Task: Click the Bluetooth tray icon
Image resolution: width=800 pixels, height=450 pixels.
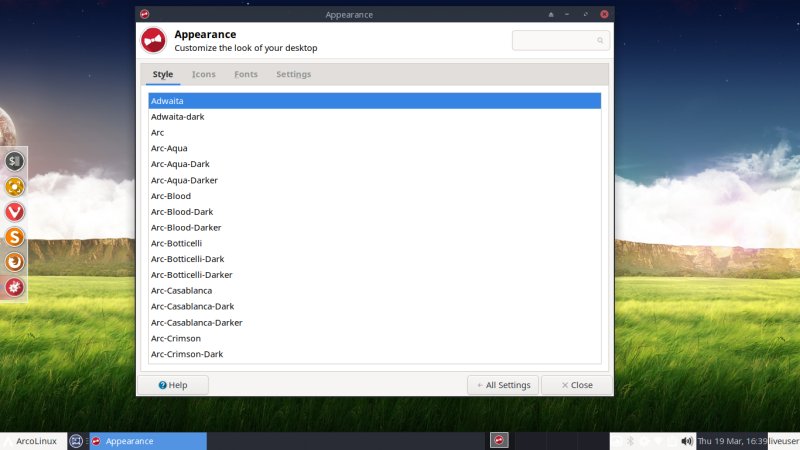Action: pyautogui.click(x=631, y=441)
